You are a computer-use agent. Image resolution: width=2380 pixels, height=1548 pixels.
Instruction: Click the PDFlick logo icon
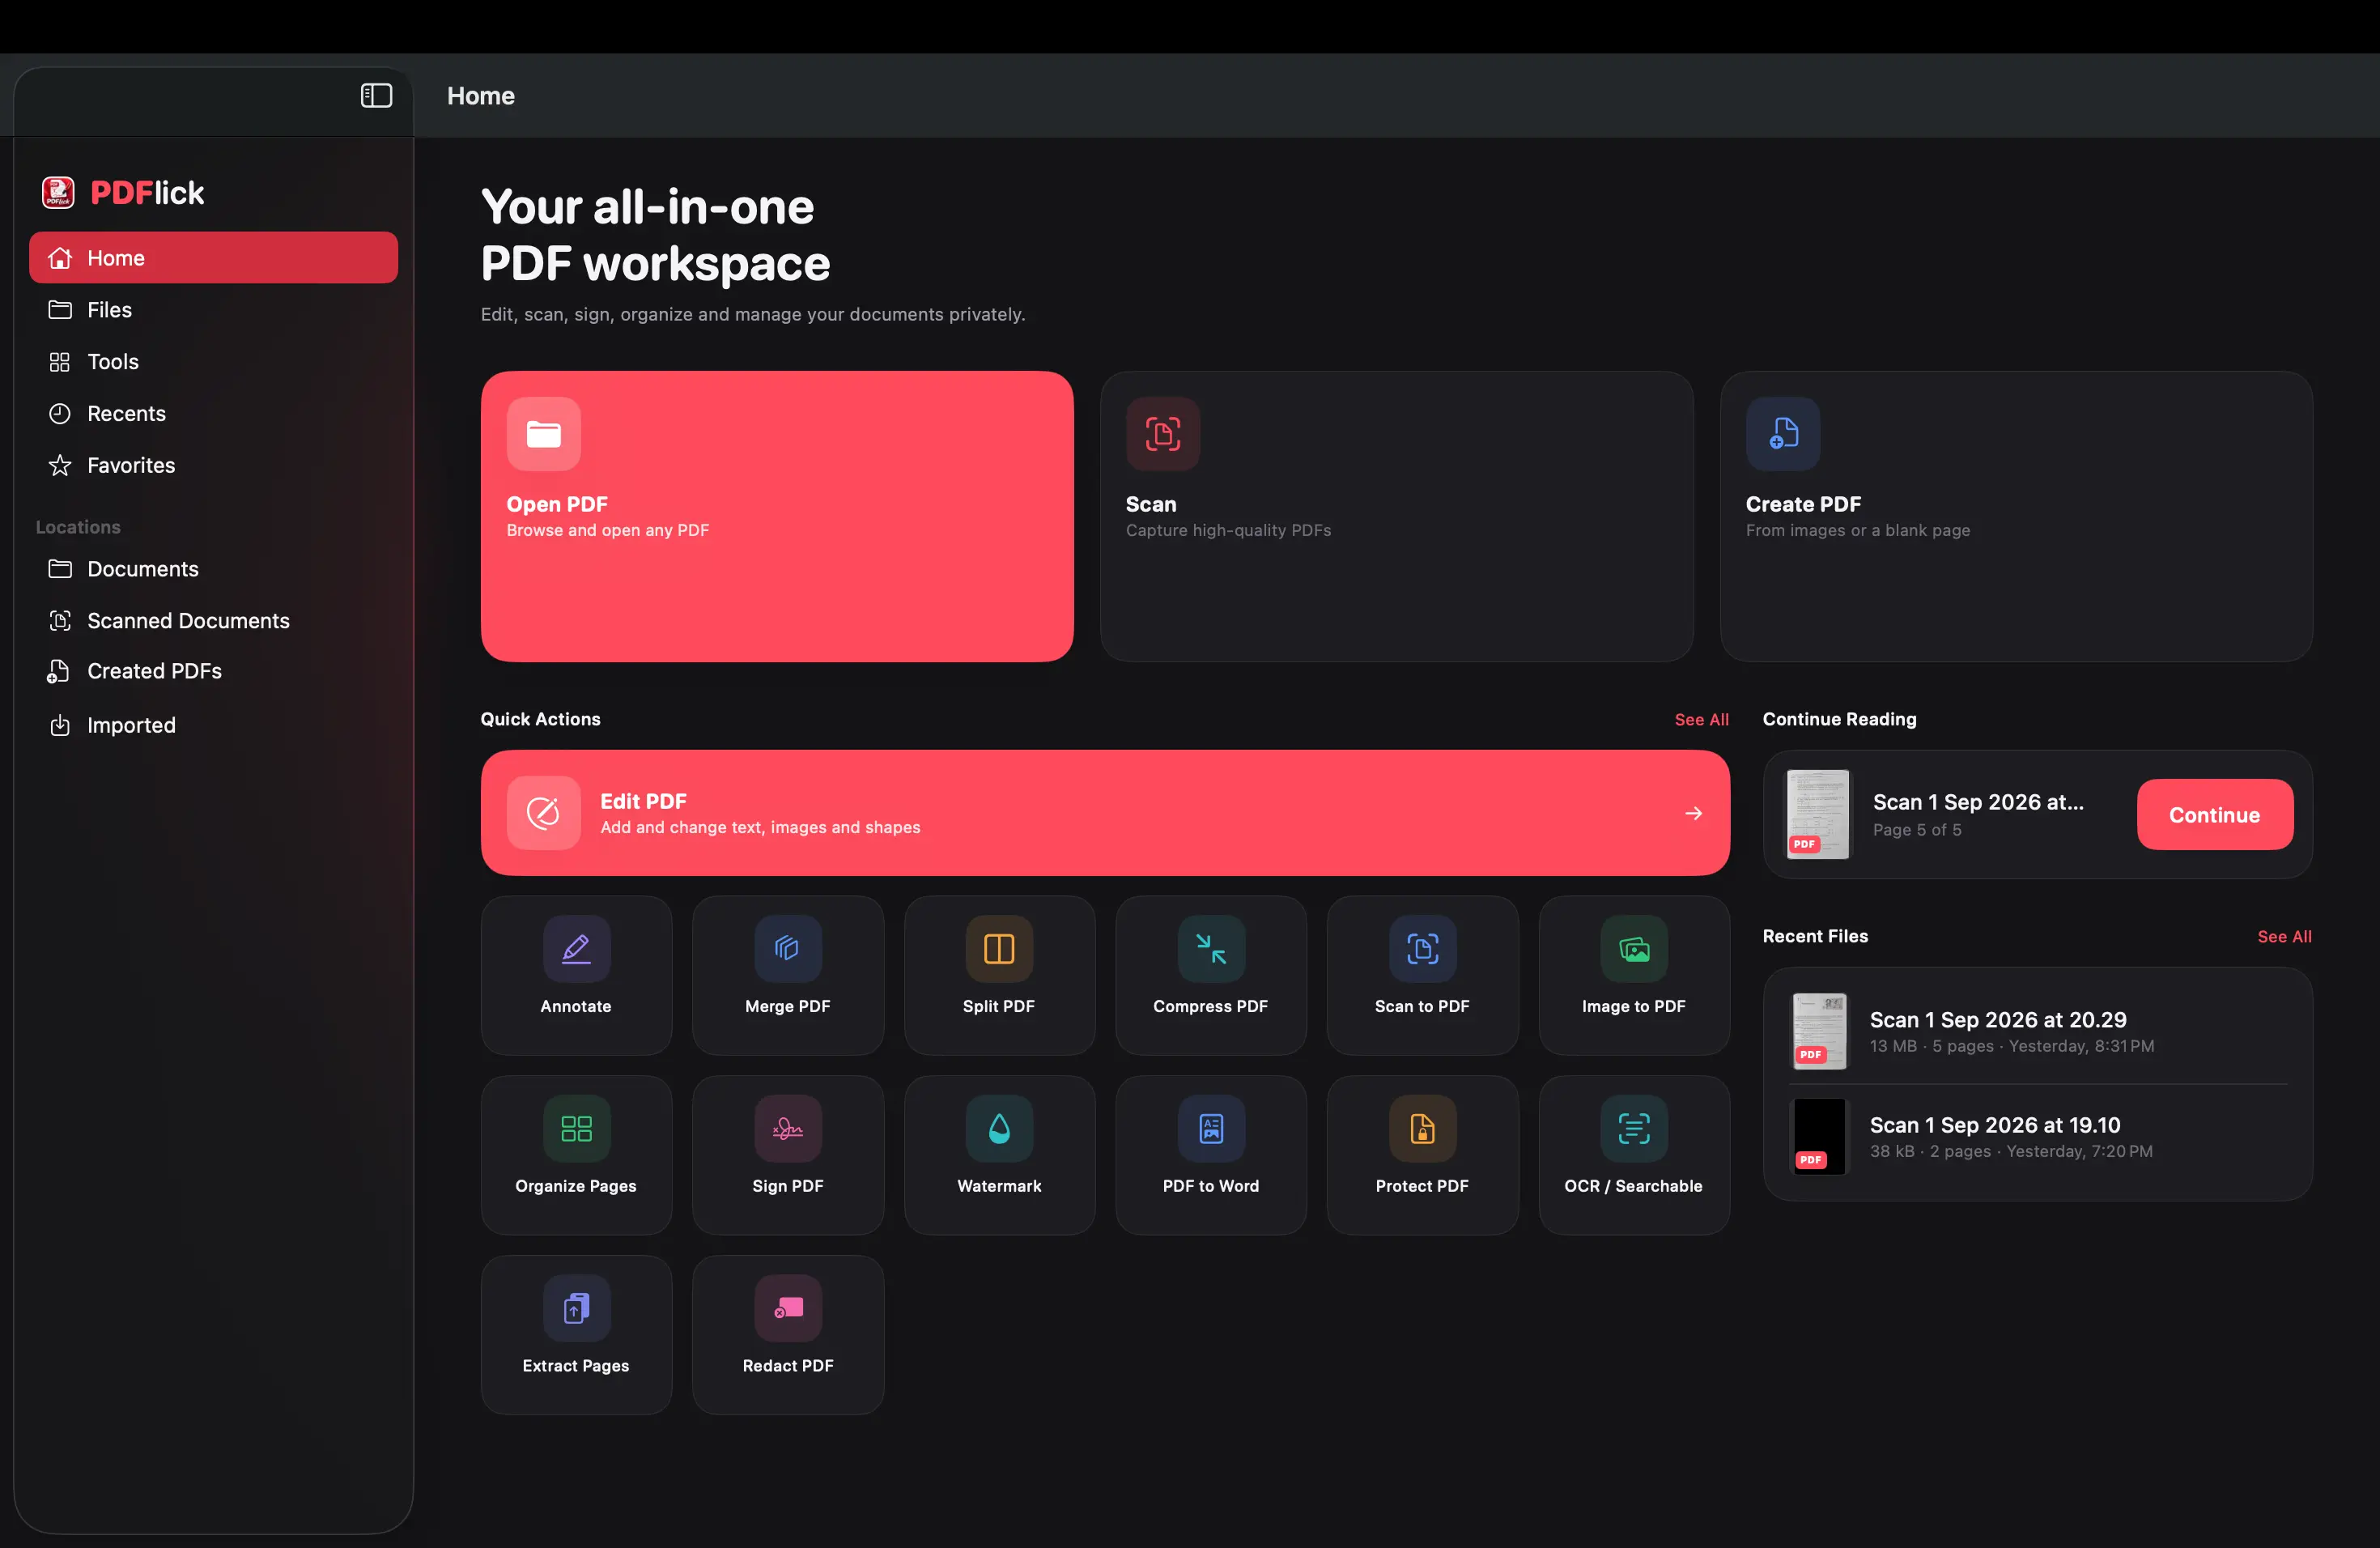pyautogui.click(x=58, y=192)
